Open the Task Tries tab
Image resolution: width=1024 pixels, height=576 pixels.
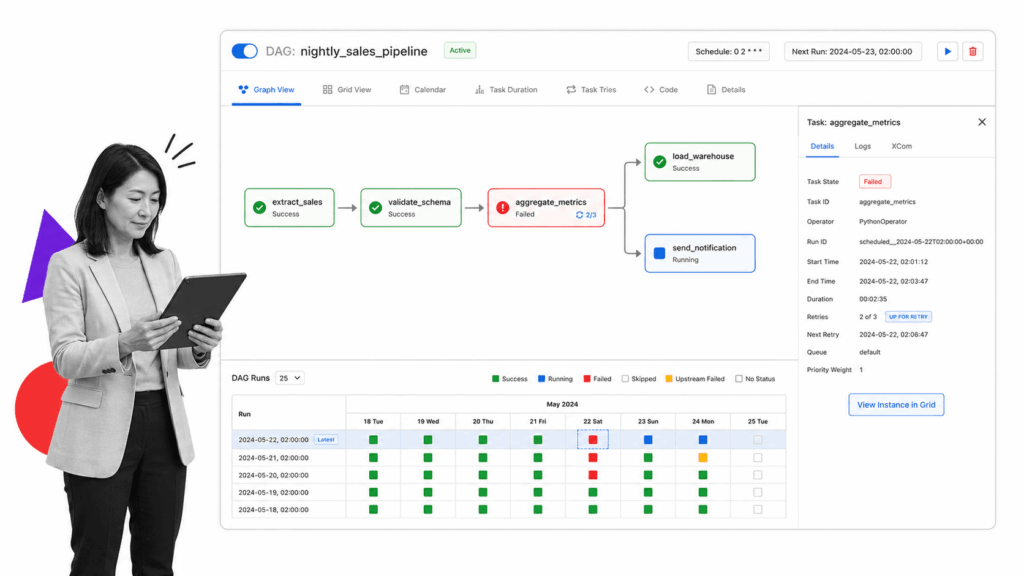pos(591,89)
